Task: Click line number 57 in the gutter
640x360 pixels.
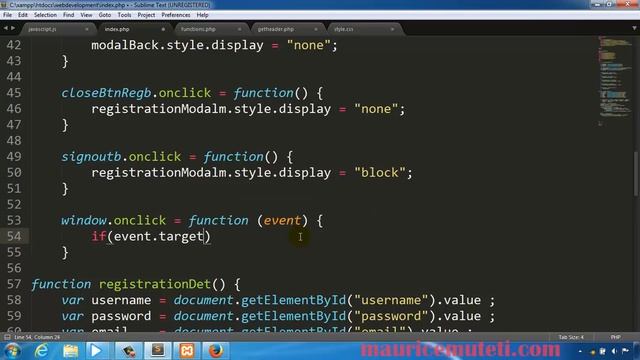Action: (x=14, y=284)
